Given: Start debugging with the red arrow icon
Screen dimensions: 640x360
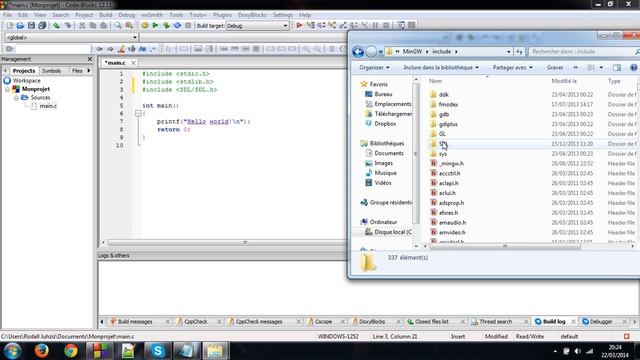Looking at the screenshot, I should point(299,25).
